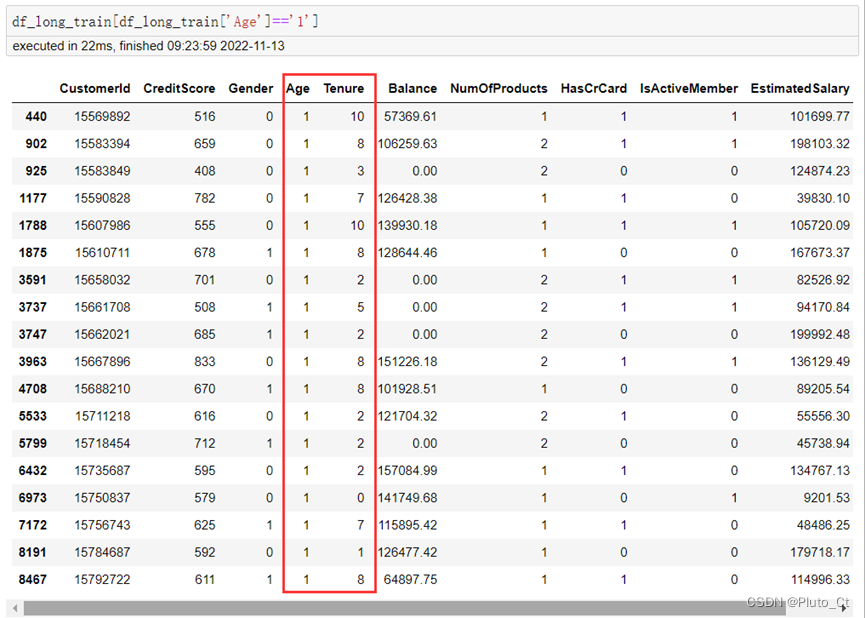Click CreditScore value 408

pyautogui.click(x=205, y=171)
